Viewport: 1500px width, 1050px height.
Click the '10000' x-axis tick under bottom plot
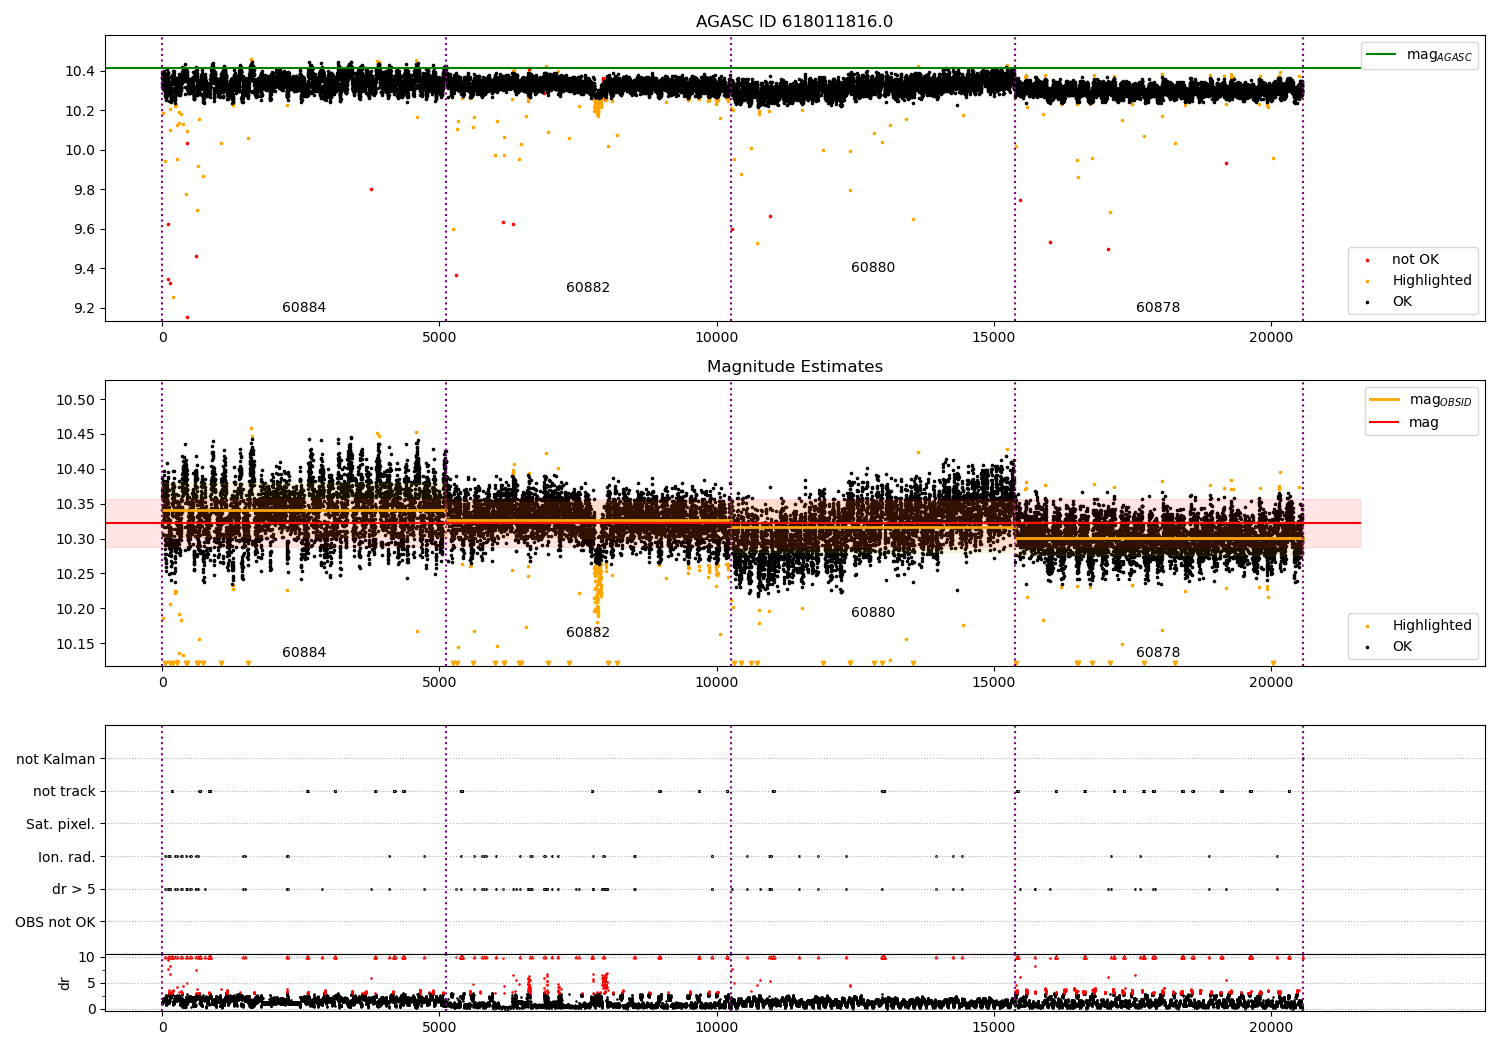717,1029
